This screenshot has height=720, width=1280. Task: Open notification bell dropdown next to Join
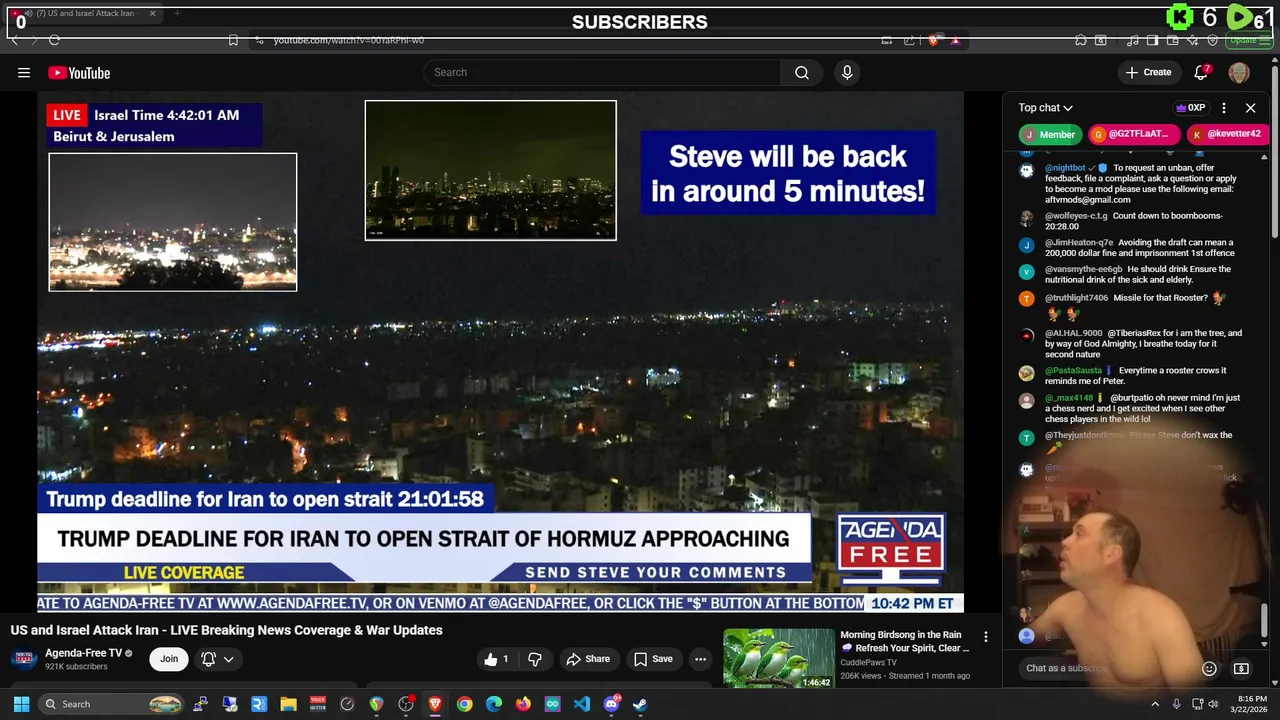[x=217, y=659]
